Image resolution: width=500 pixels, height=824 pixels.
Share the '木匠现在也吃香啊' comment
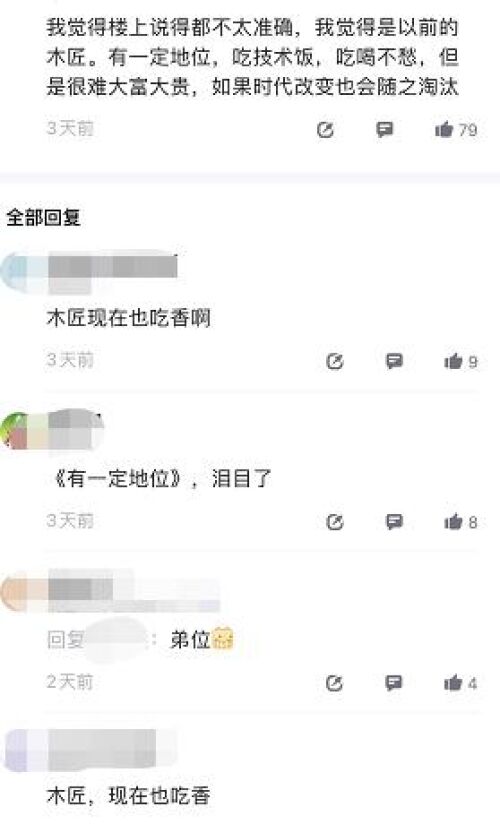335,361
